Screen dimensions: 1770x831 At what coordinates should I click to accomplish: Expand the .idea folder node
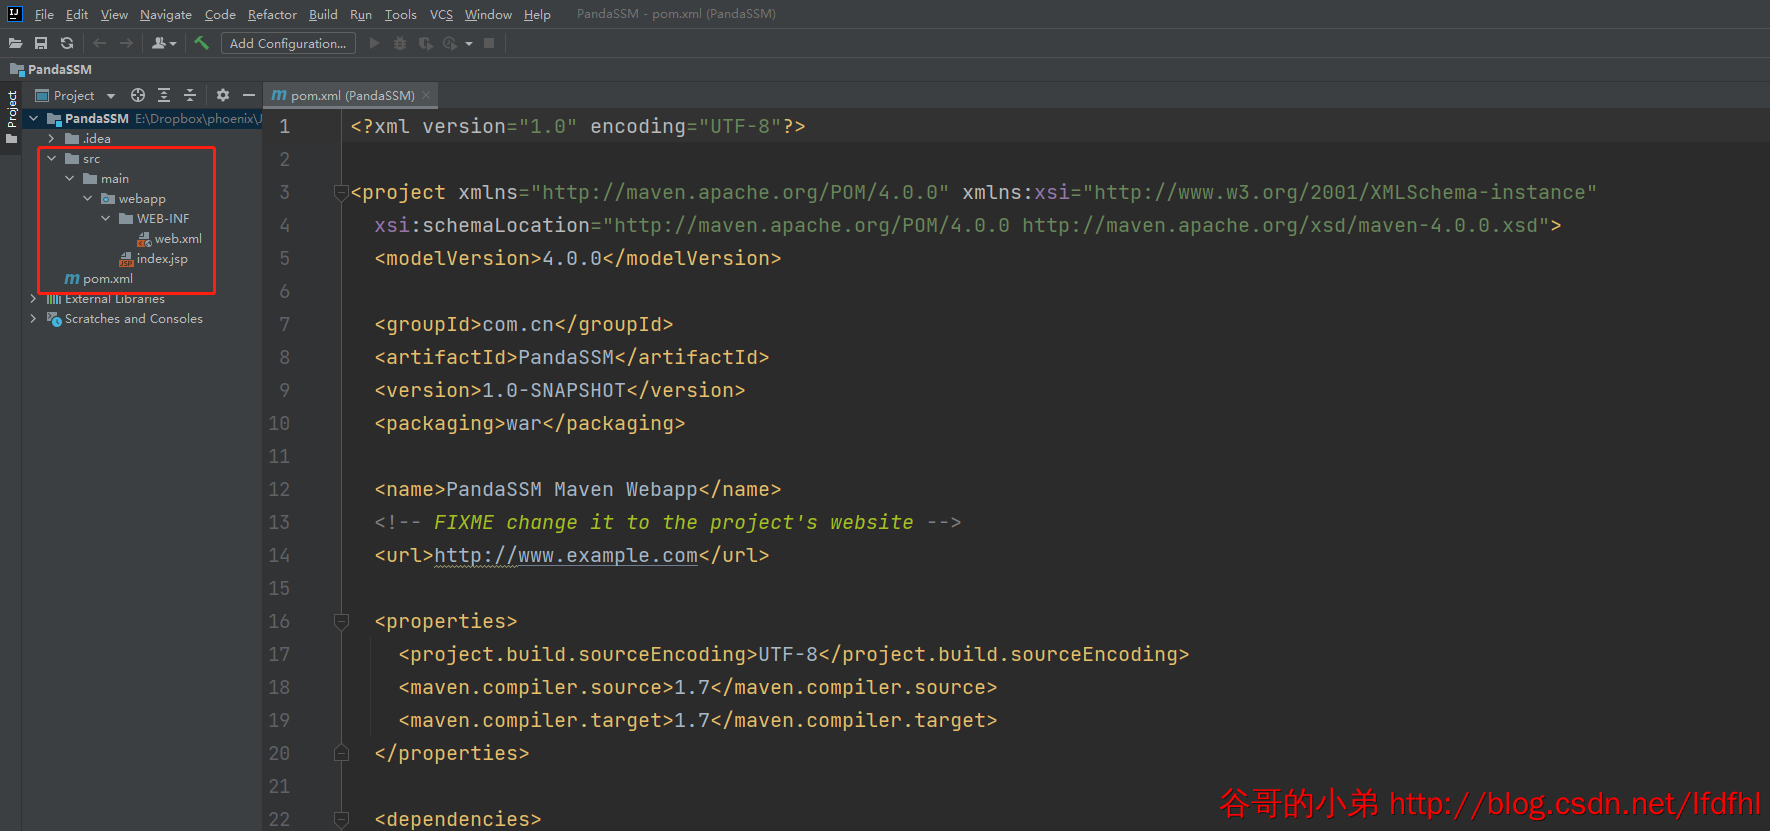51,139
